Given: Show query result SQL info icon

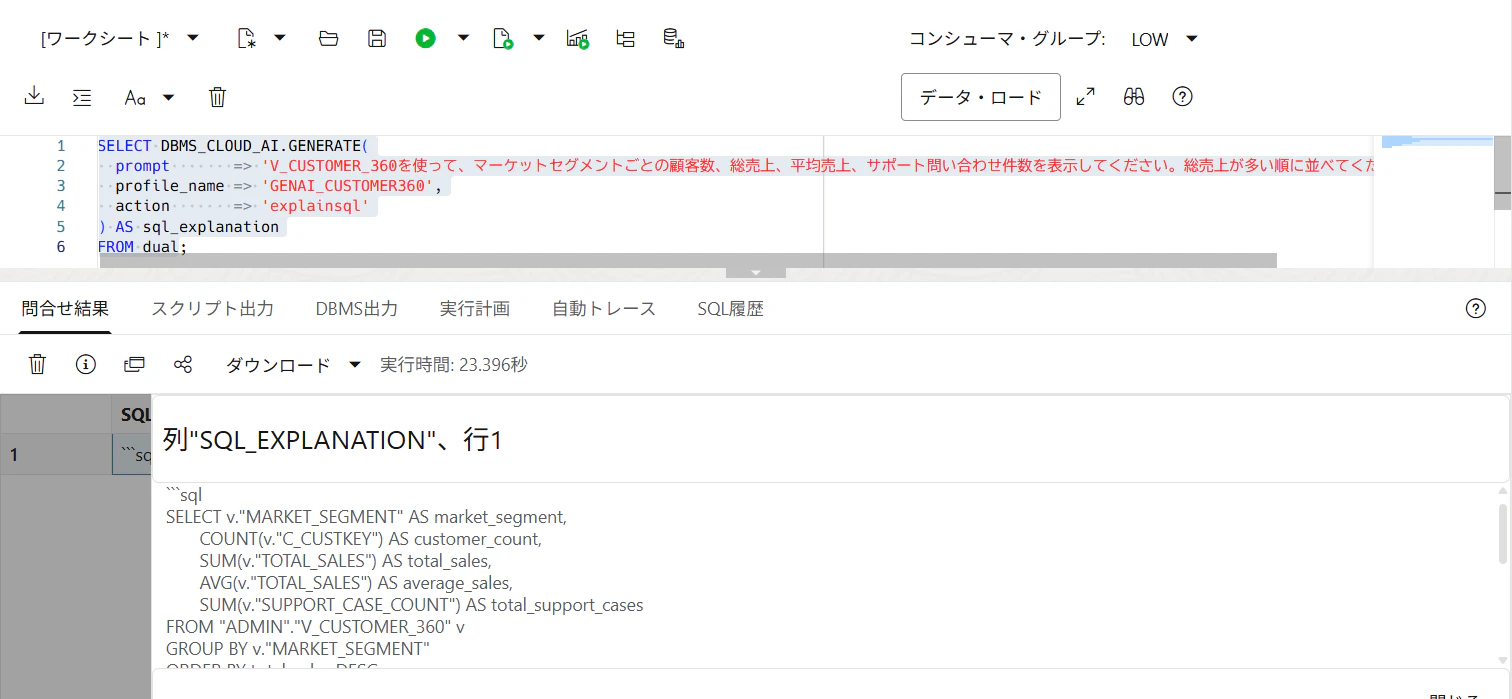Looking at the screenshot, I should pyautogui.click(x=86, y=364).
